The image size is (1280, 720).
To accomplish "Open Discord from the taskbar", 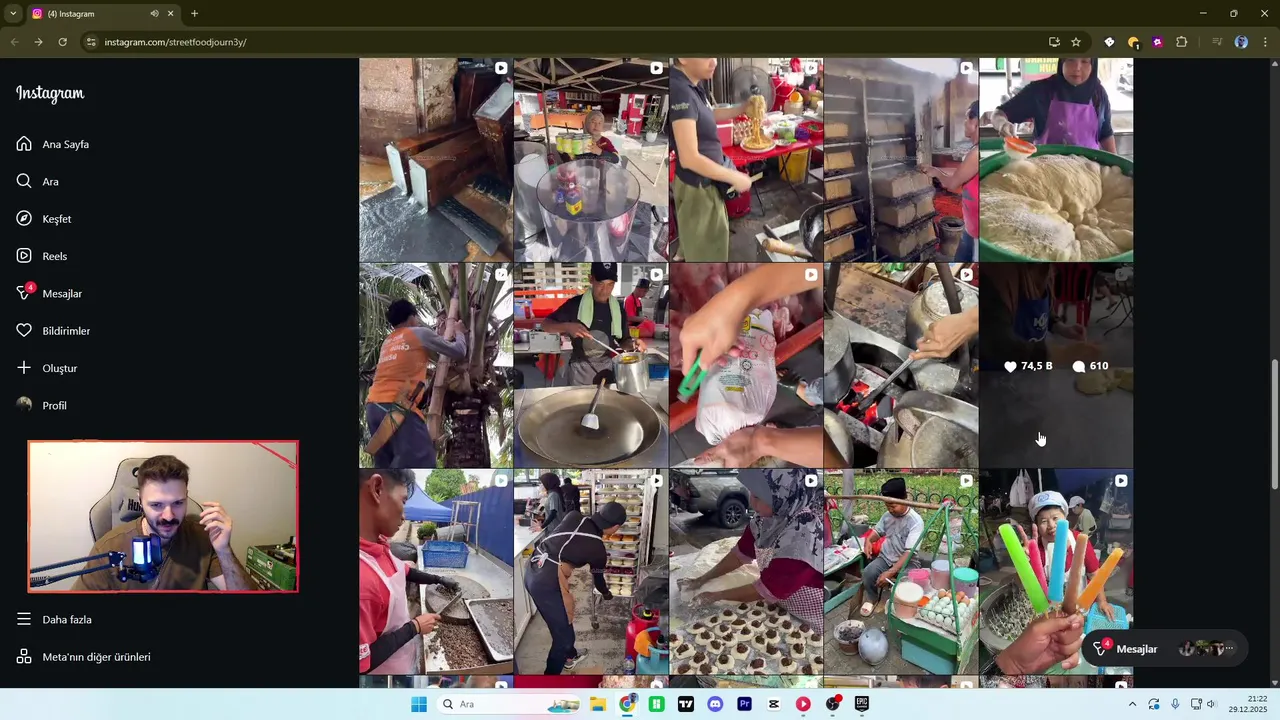I will pos(715,704).
